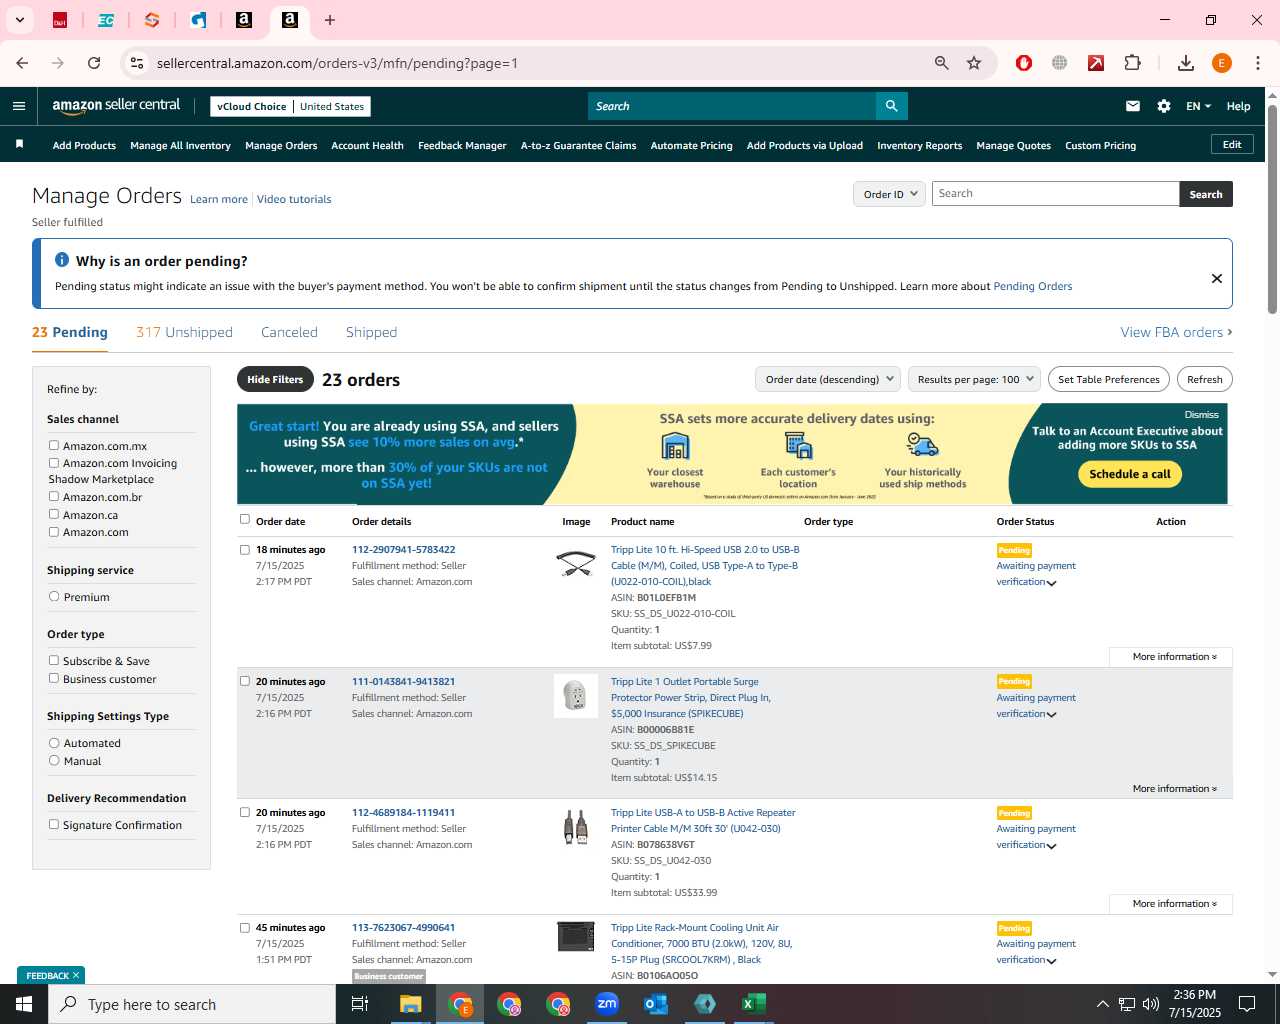Screen dimensions: 1280x1024
Task: Click the USB coiled cable product image
Action: pos(576,564)
